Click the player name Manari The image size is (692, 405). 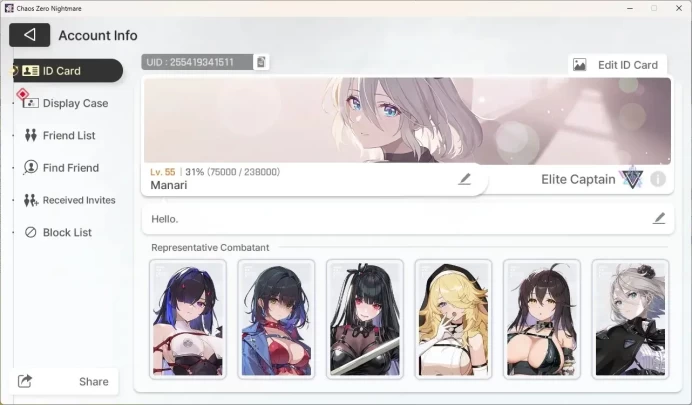(x=169, y=185)
